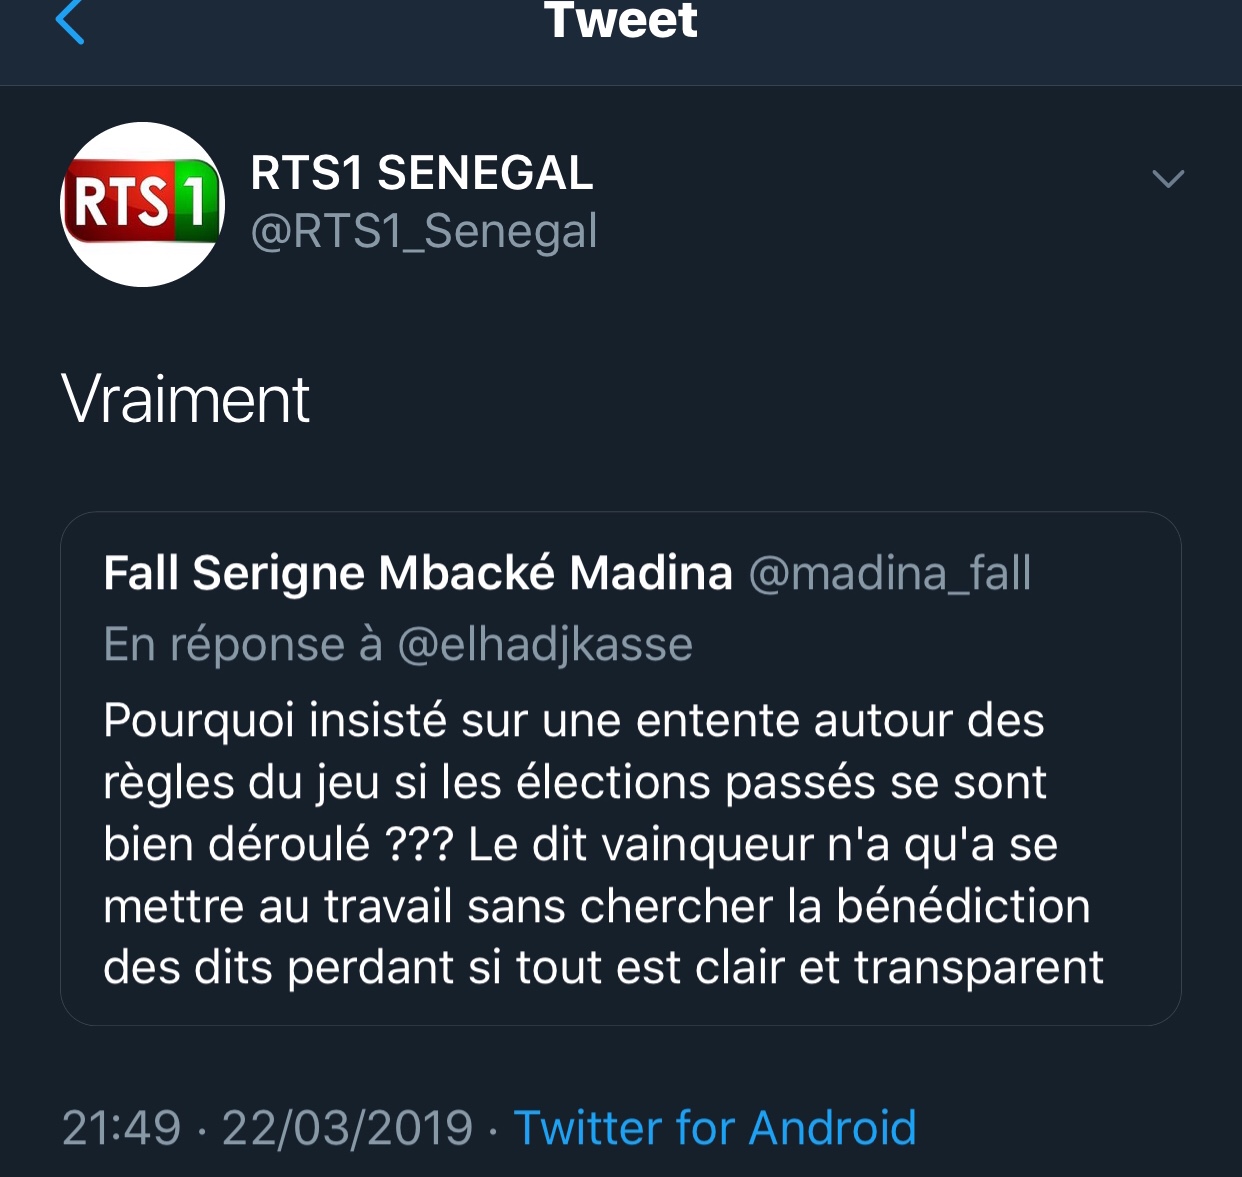1242x1177 pixels.
Task: Tap the 21:49 timestamp
Action: (x=122, y=1128)
